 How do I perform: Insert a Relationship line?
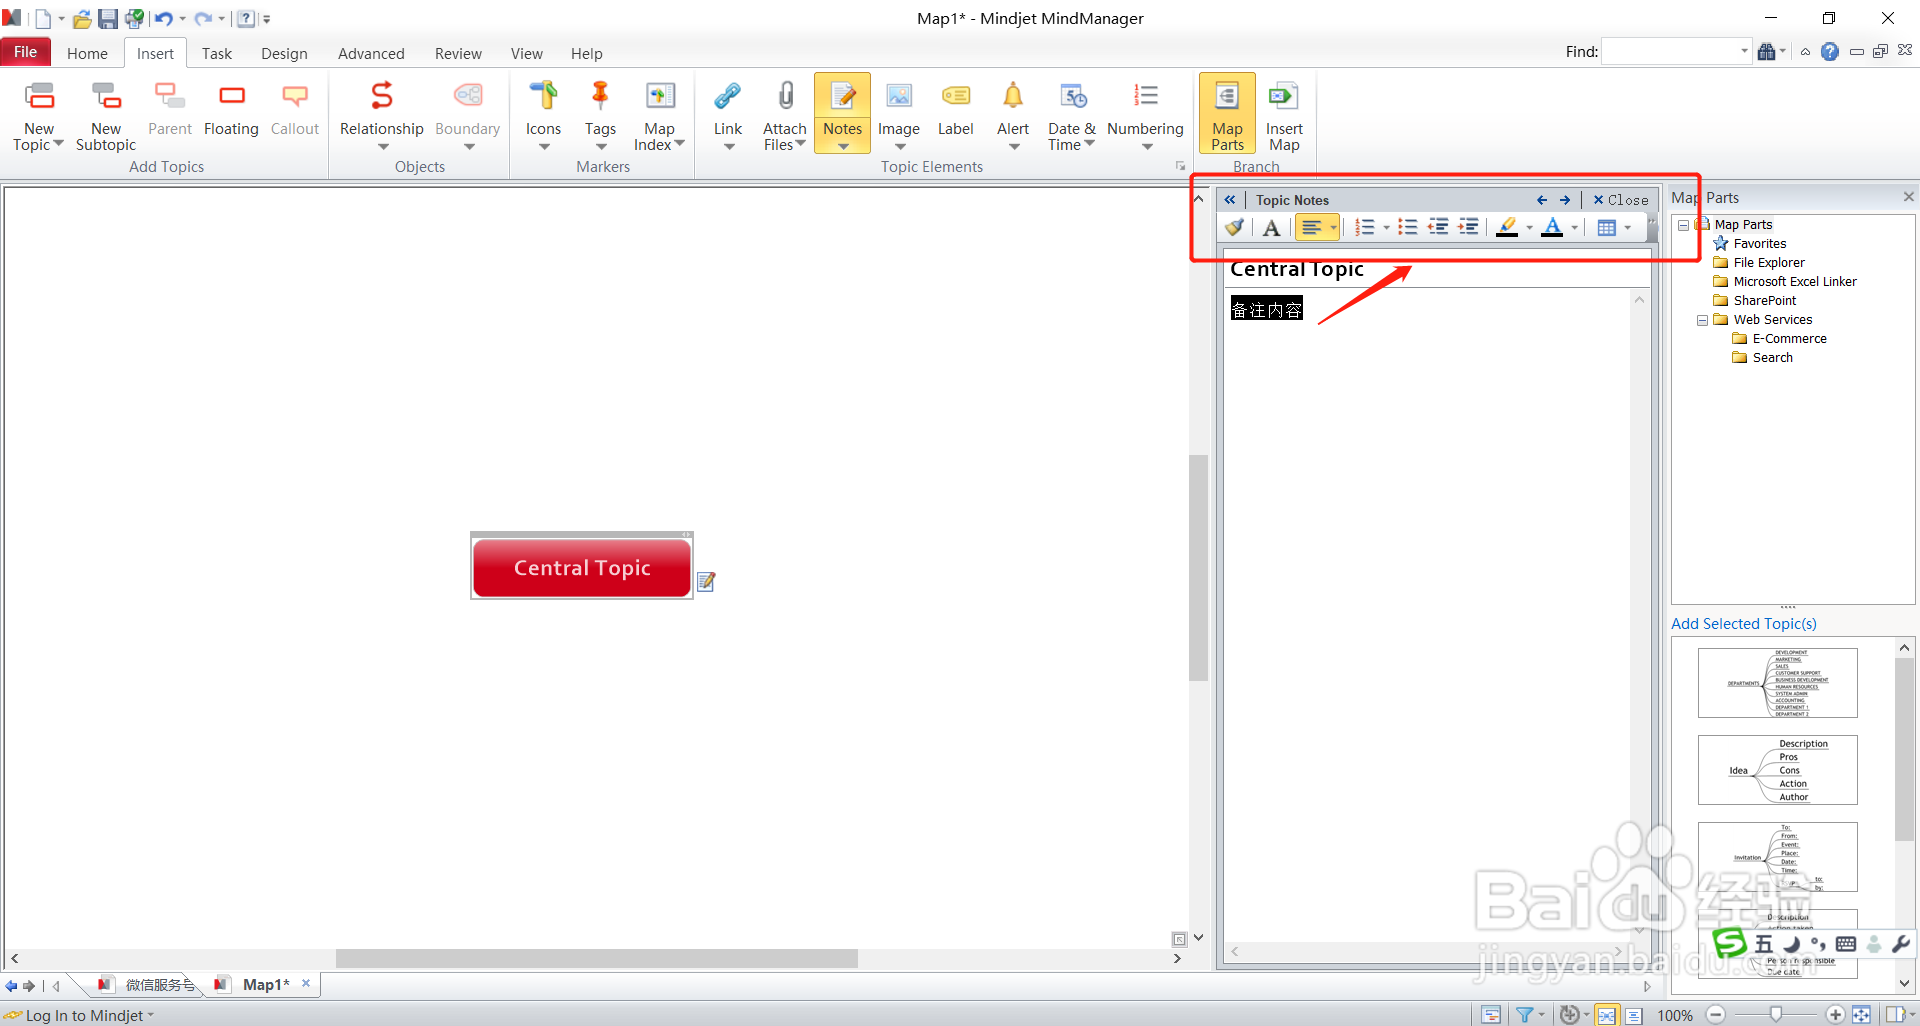tap(382, 116)
